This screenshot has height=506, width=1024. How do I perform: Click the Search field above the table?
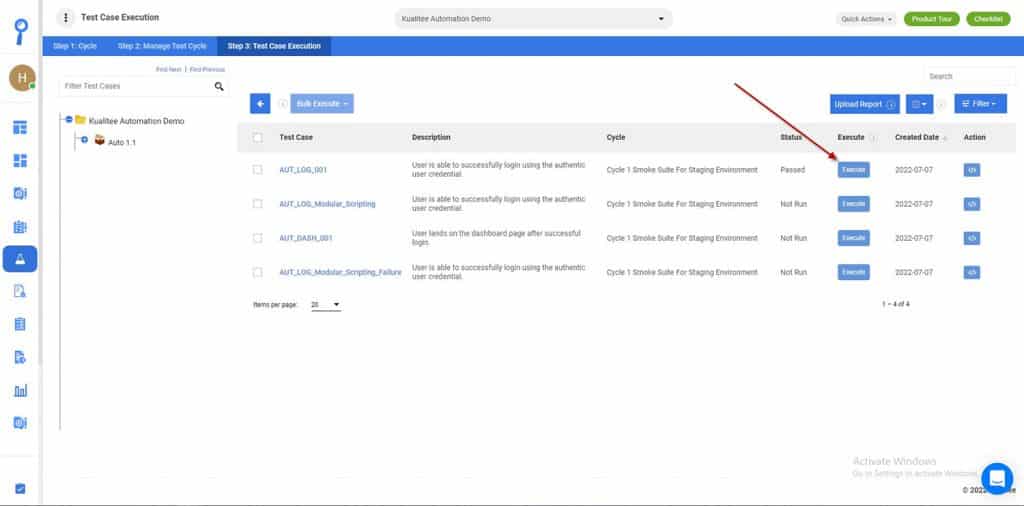coord(969,76)
